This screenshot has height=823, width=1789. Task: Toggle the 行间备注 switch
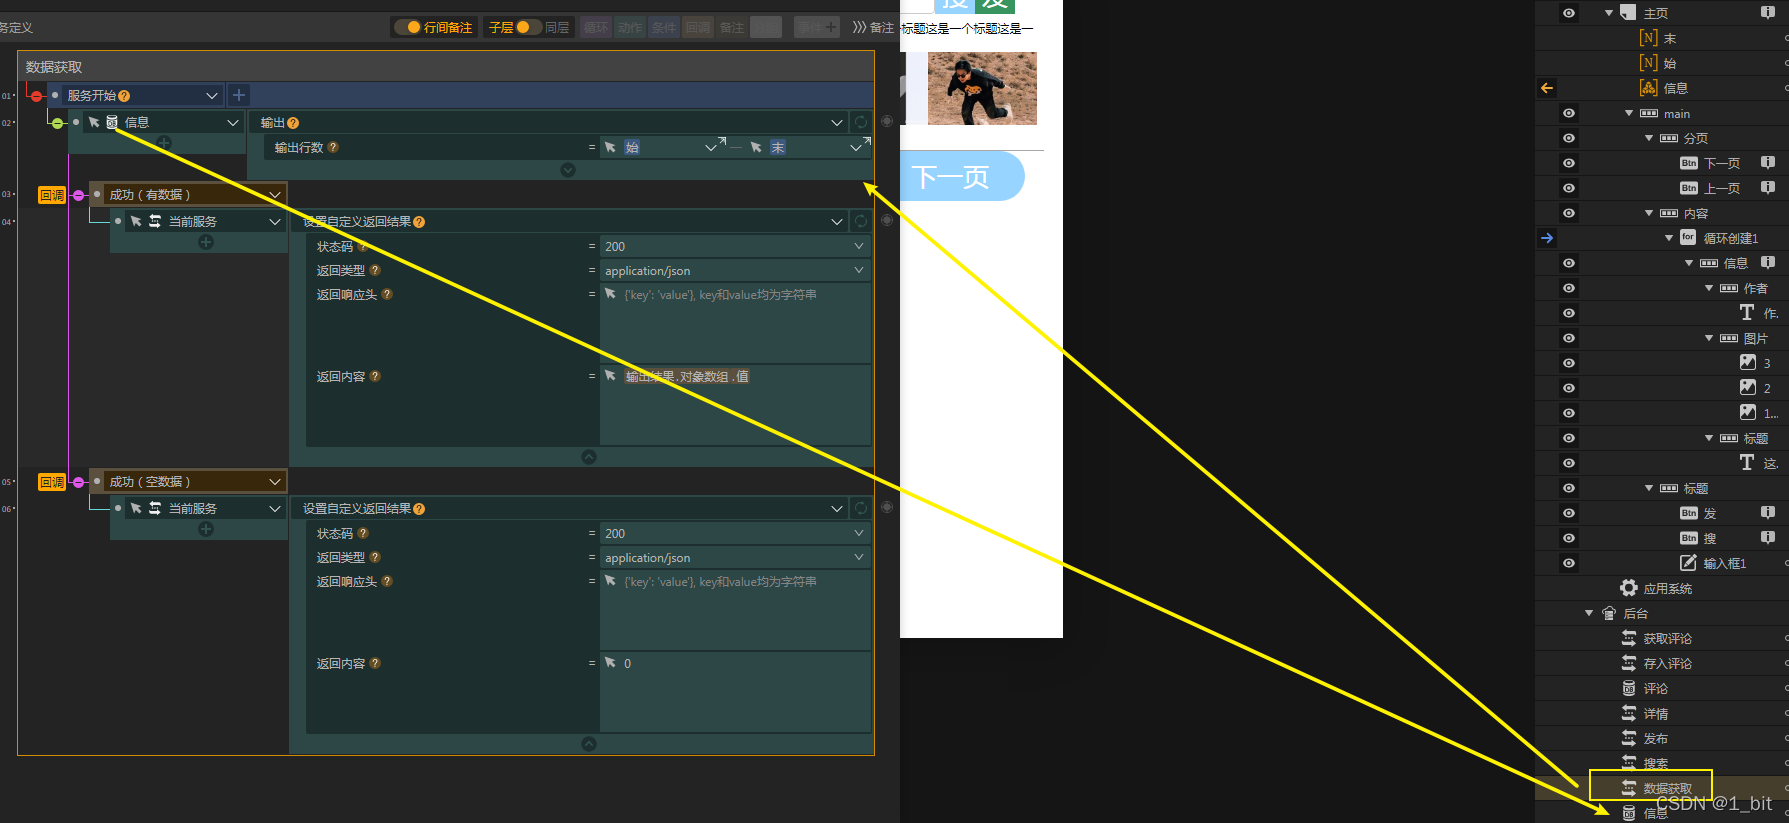434,27
